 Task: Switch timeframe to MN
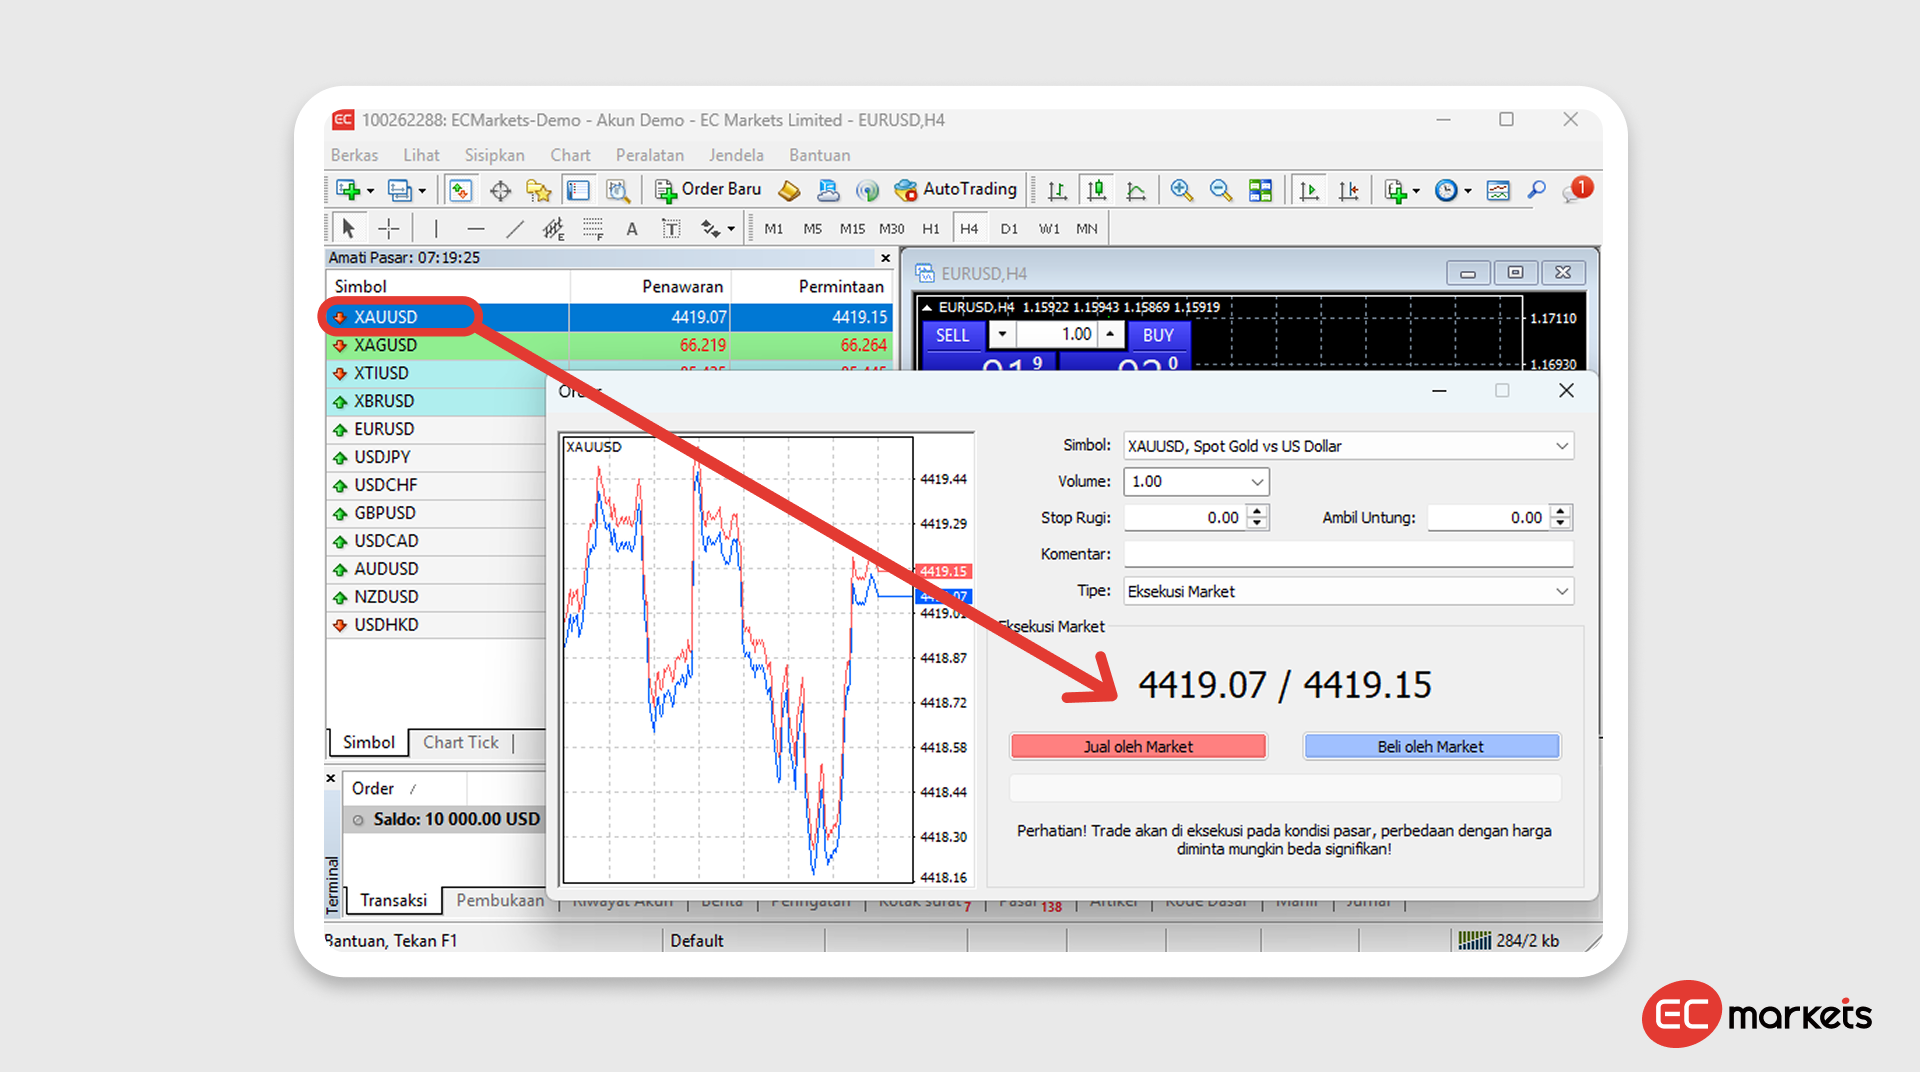pos(1087,229)
